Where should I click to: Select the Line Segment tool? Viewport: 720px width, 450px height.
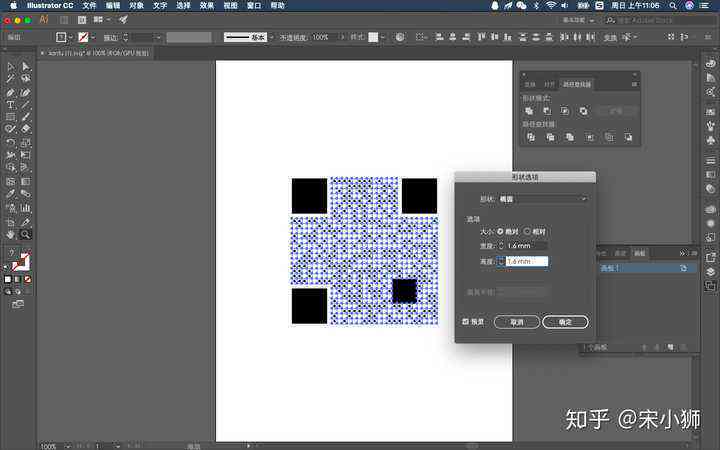click(x=25, y=105)
